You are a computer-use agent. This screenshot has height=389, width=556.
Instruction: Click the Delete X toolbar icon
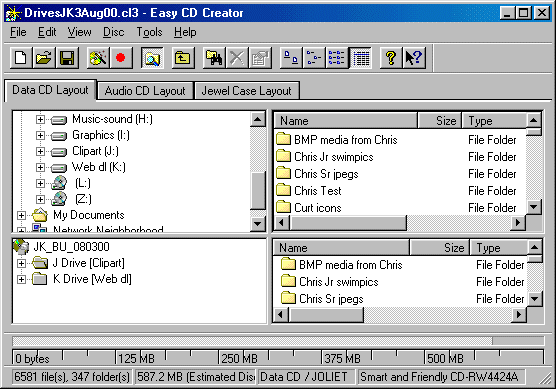click(x=237, y=58)
